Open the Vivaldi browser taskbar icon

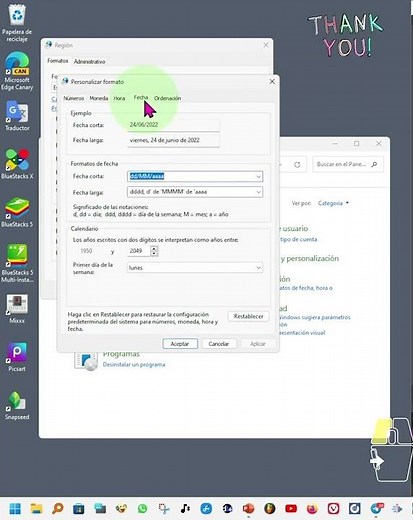tap(334, 509)
